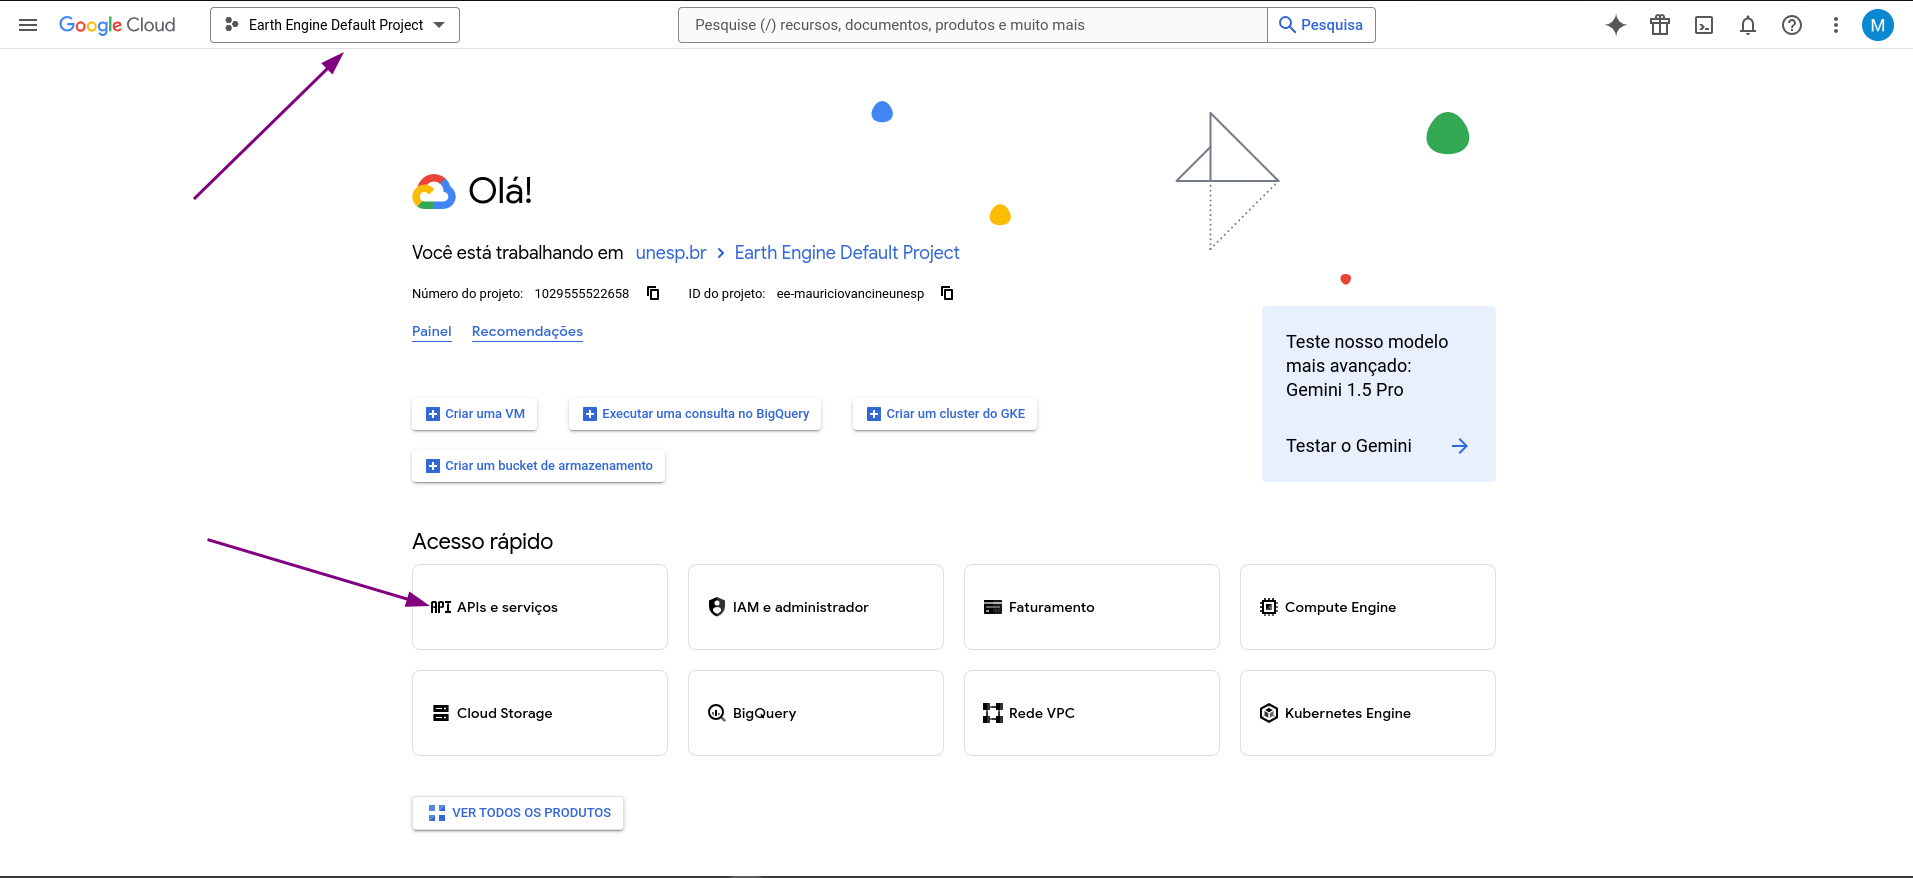Open the Earth Engine Default Project selector
Viewport: 1913px width, 878px height.
point(335,25)
